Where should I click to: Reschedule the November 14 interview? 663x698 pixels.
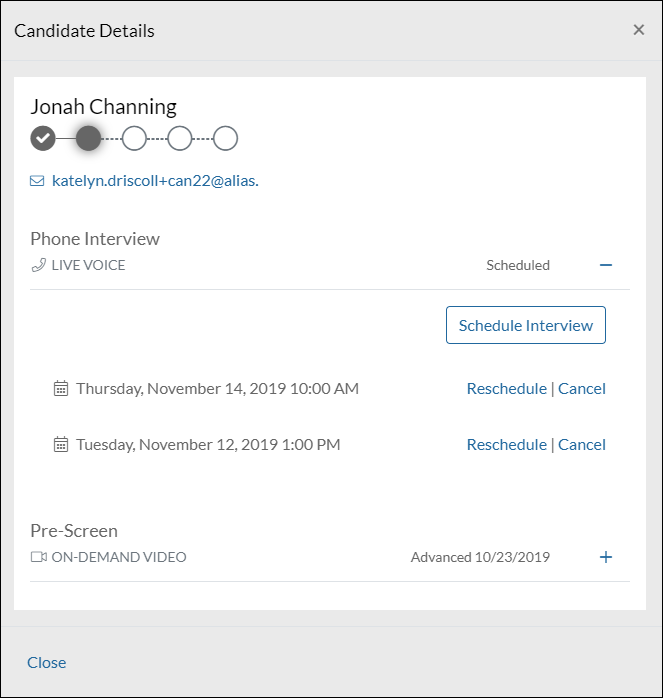pos(506,388)
